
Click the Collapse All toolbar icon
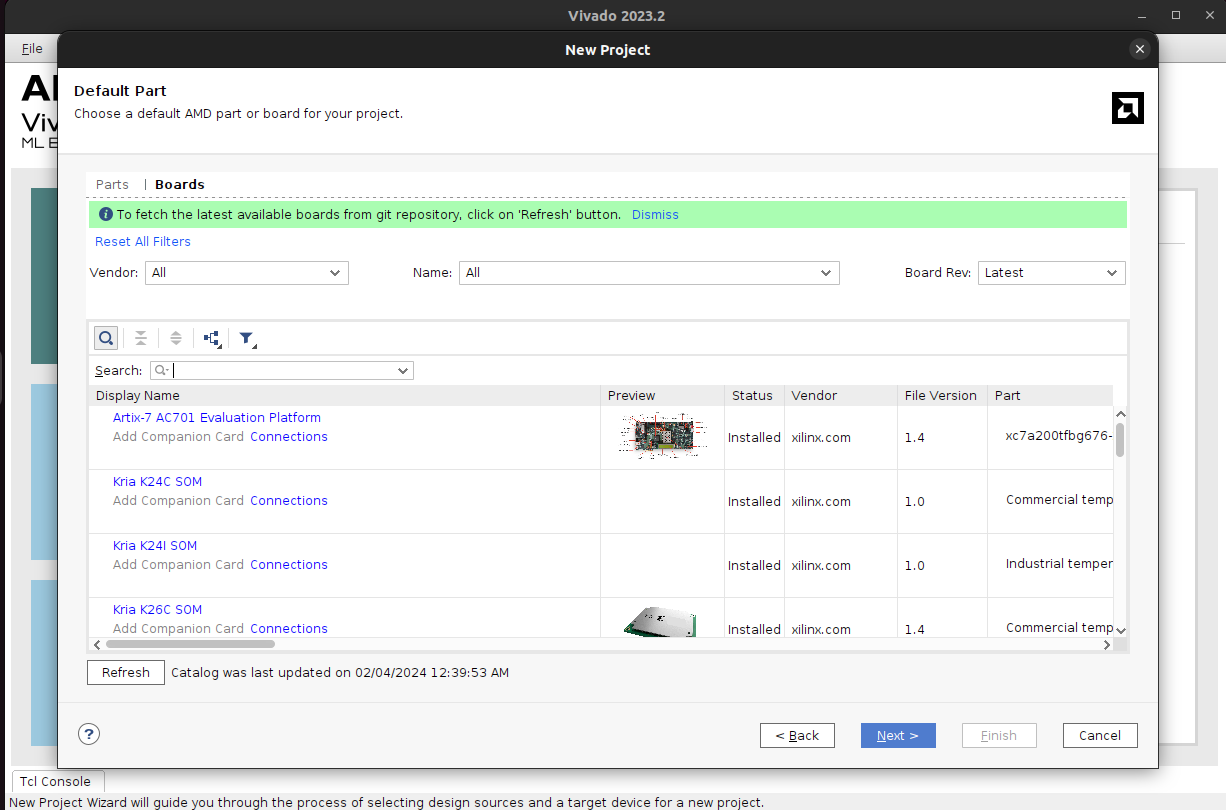[x=141, y=338]
